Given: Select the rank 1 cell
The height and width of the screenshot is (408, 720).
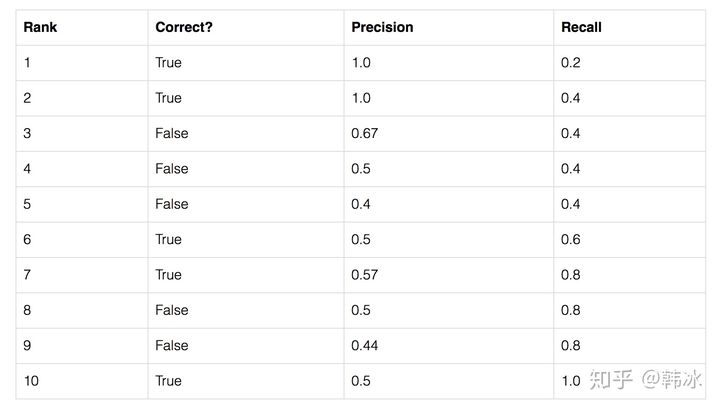Looking at the screenshot, I should pos(27,62).
